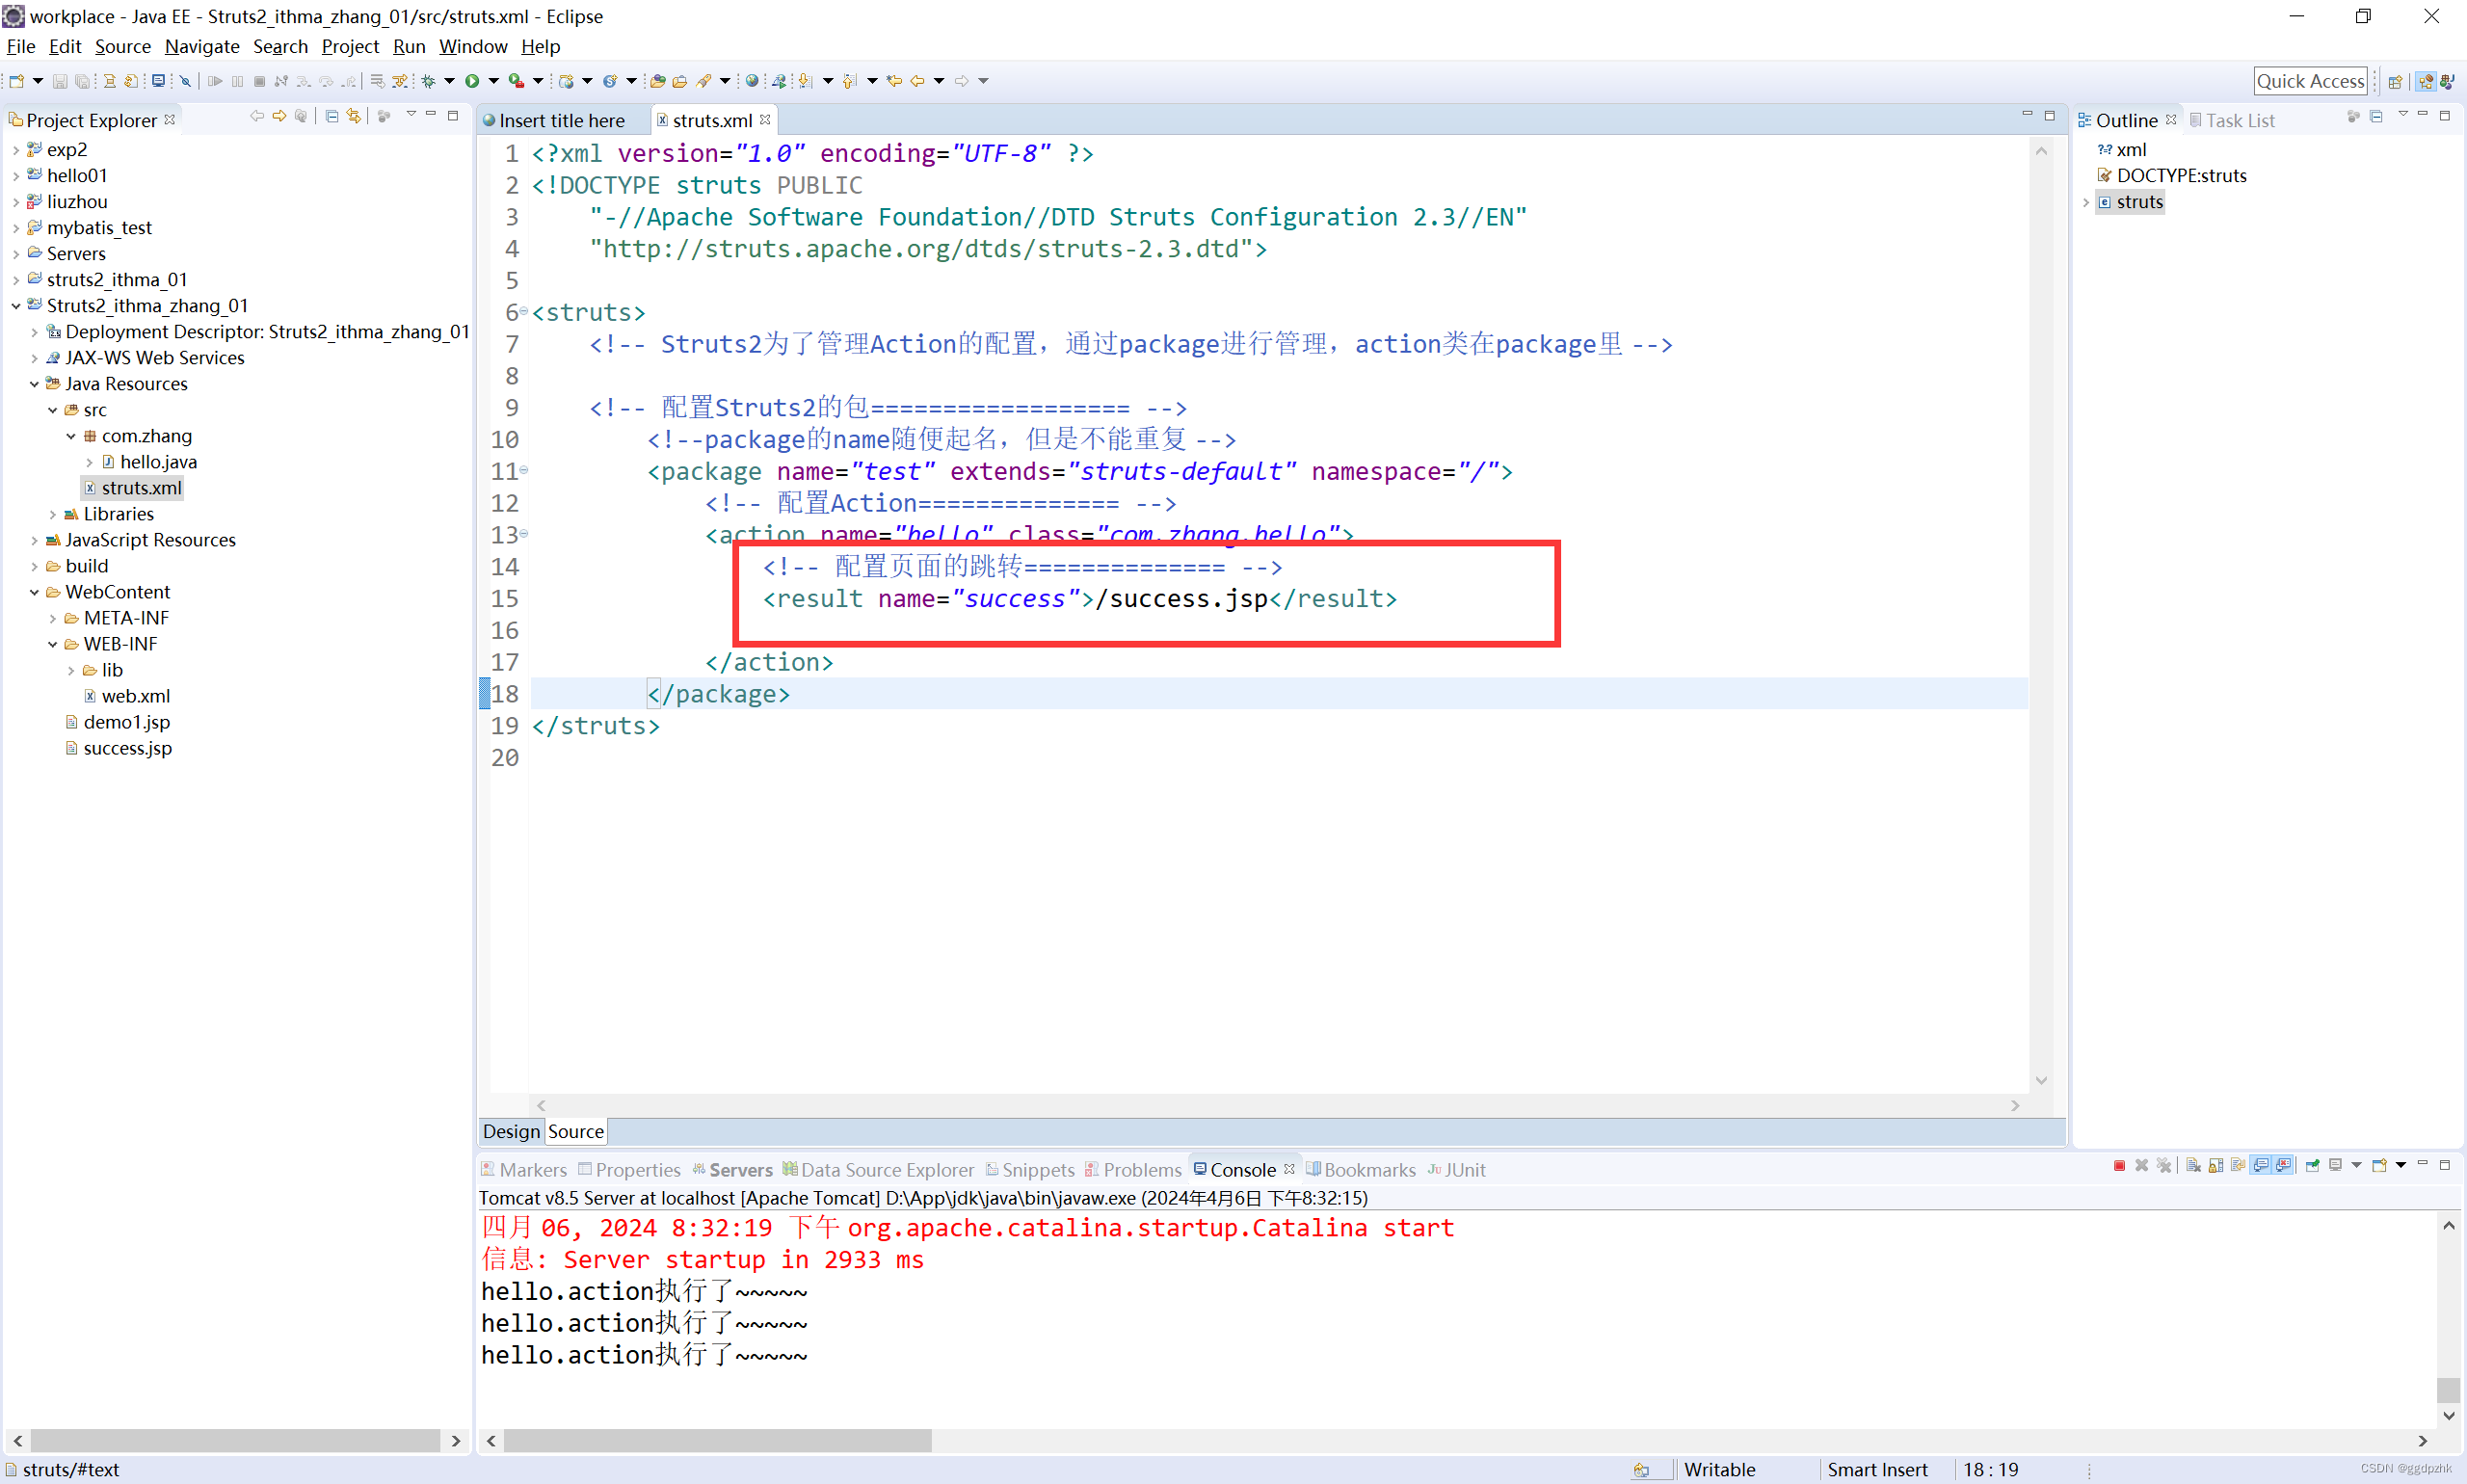Image resolution: width=2467 pixels, height=1484 pixels.
Task: Click Clear Console icon
Action: 2194,1165
